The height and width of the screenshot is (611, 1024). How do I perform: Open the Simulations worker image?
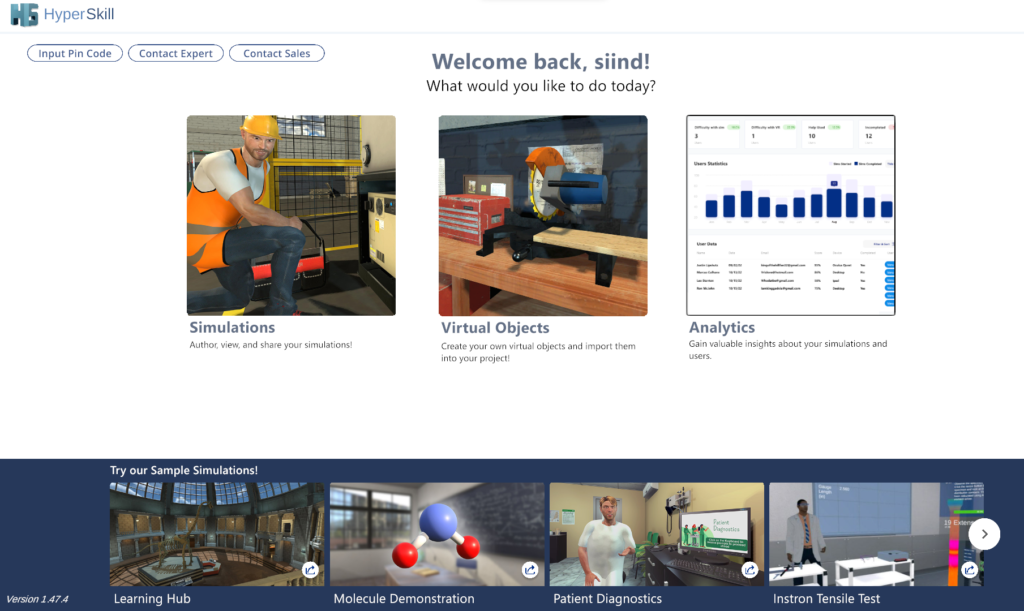point(291,215)
